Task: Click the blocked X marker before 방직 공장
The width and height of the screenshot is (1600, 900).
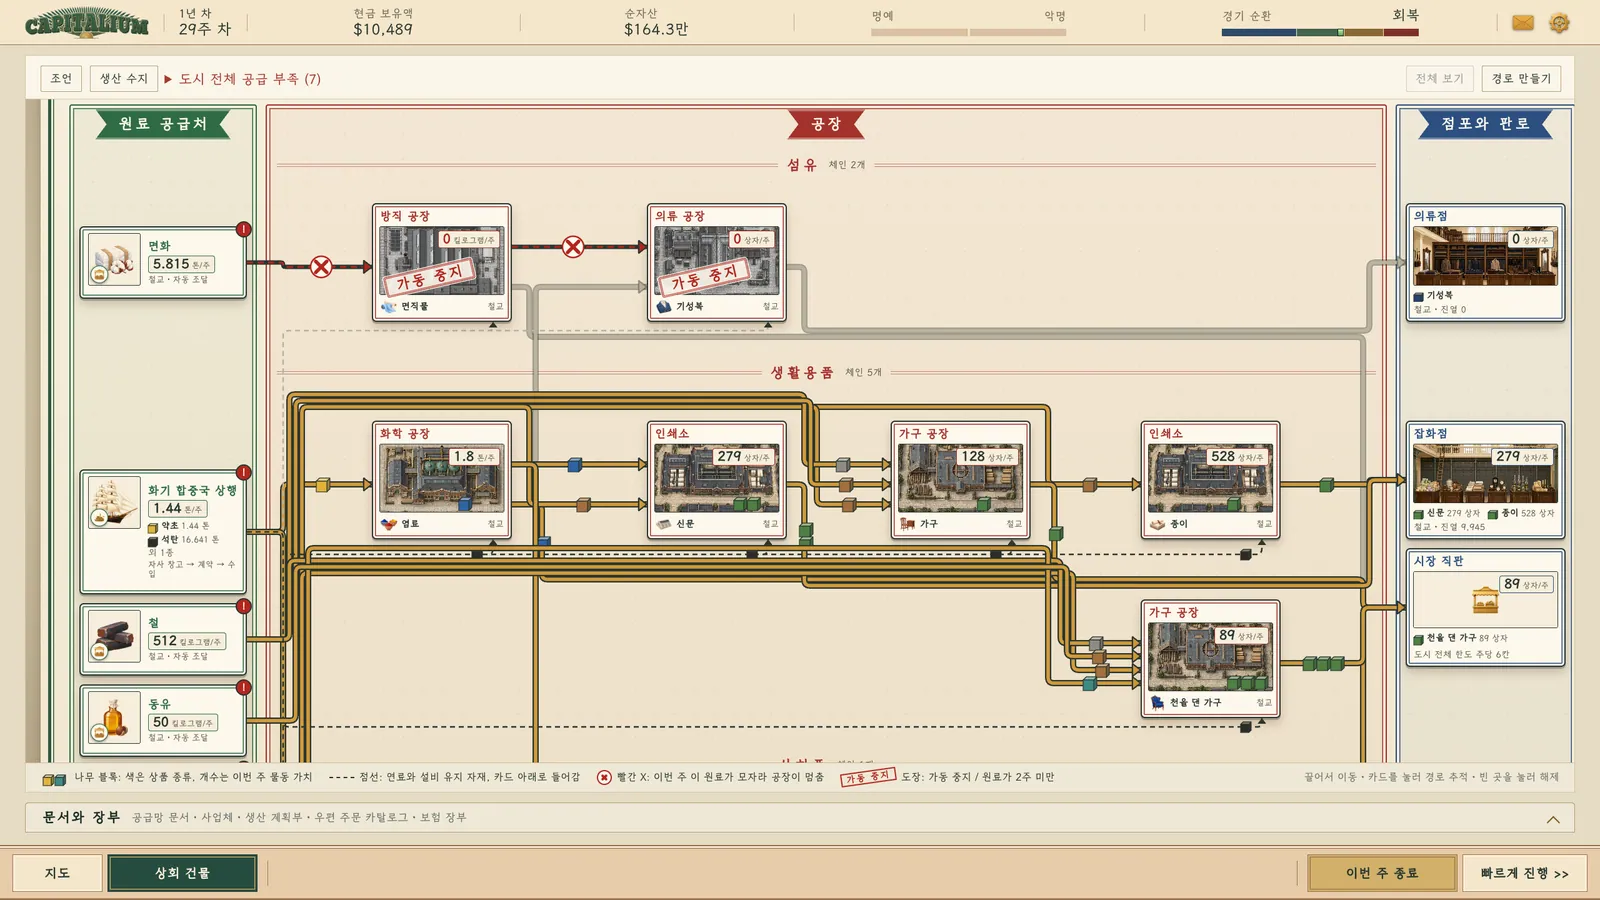Action: [321, 267]
